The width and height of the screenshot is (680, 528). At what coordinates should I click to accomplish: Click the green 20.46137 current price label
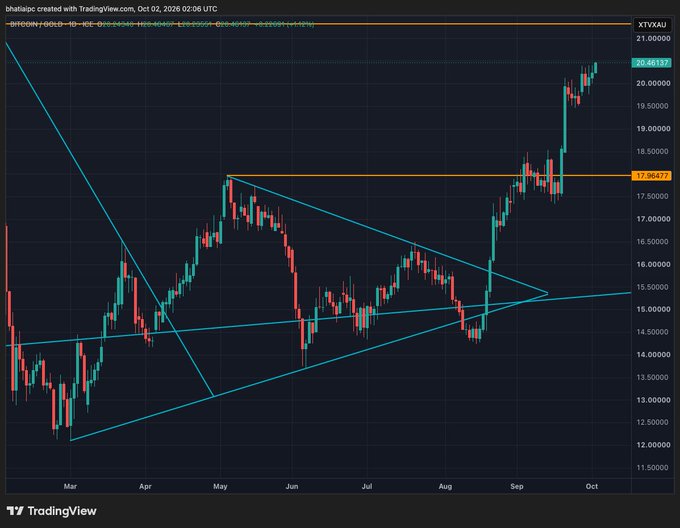pos(652,63)
